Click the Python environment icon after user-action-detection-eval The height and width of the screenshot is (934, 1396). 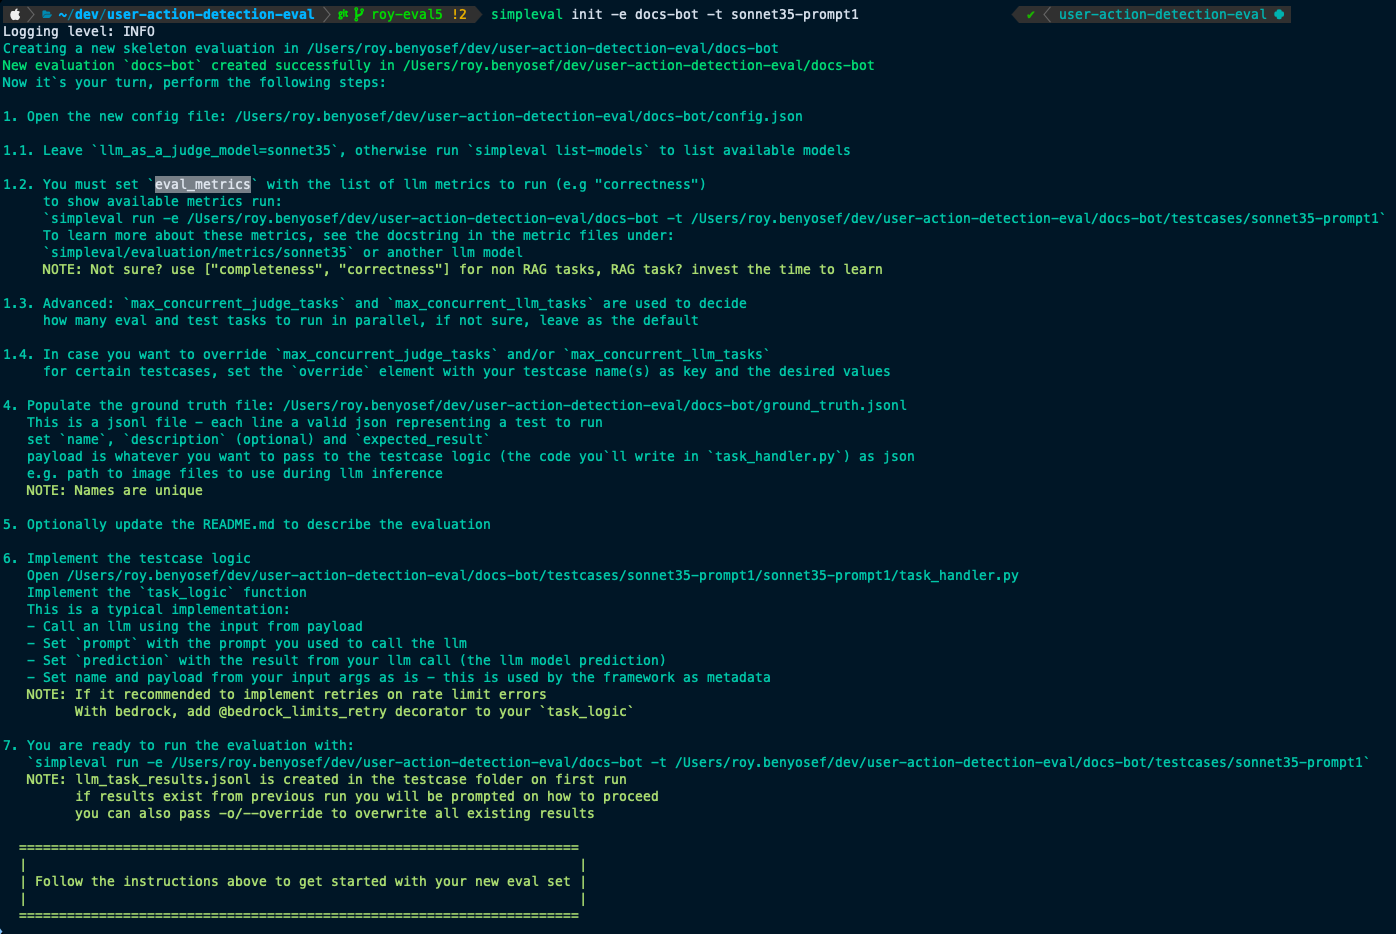[1279, 14]
